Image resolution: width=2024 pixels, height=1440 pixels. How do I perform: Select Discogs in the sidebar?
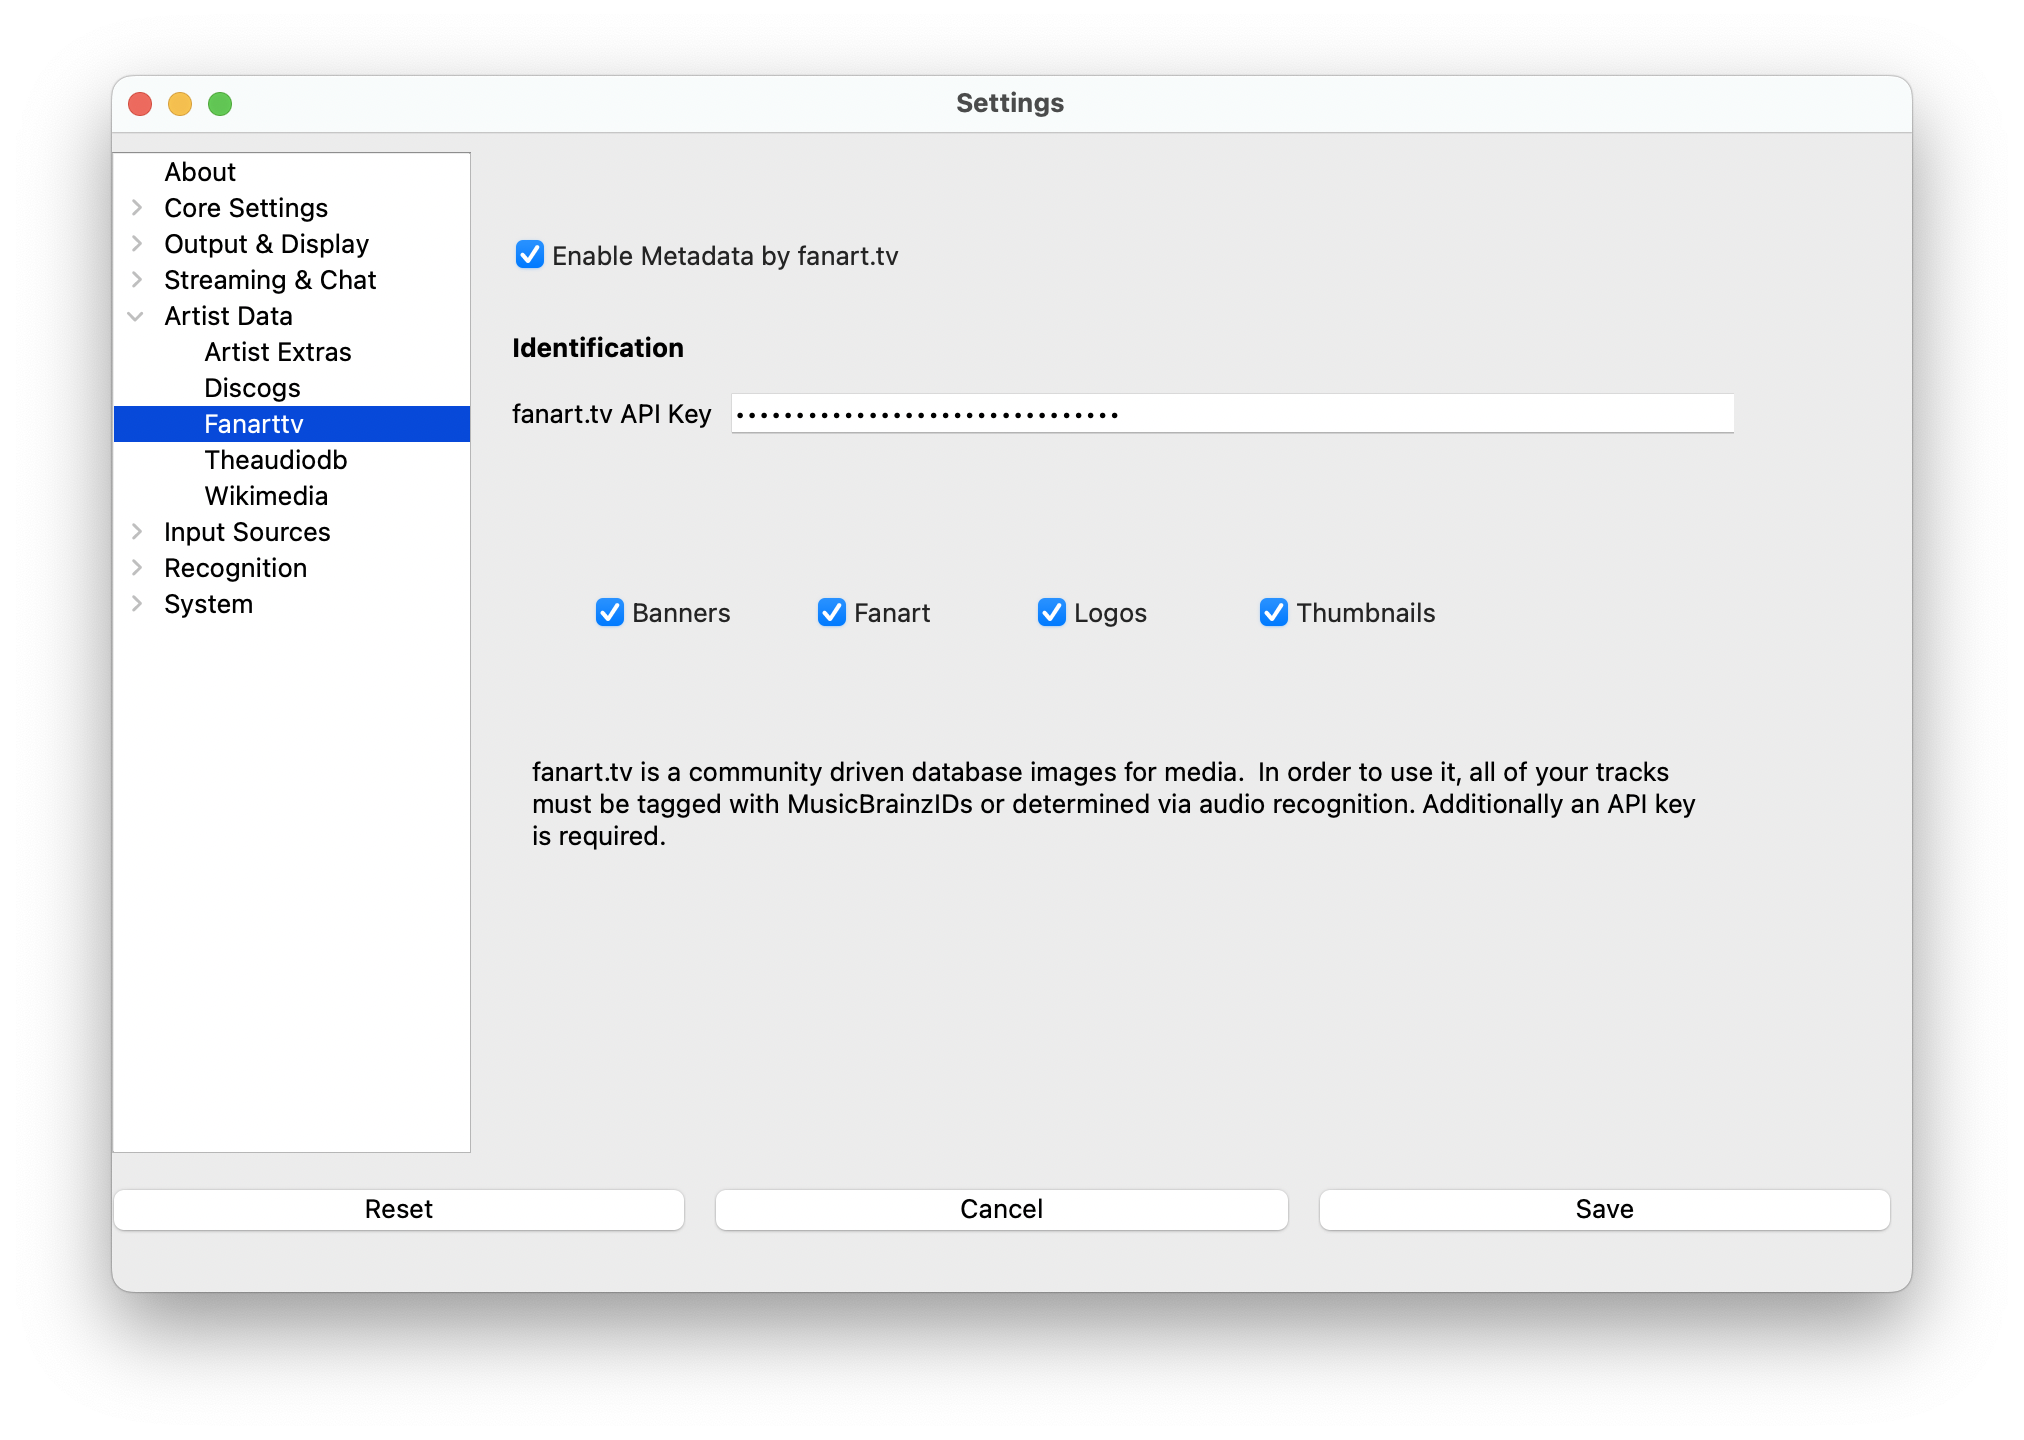pos(252,388)
